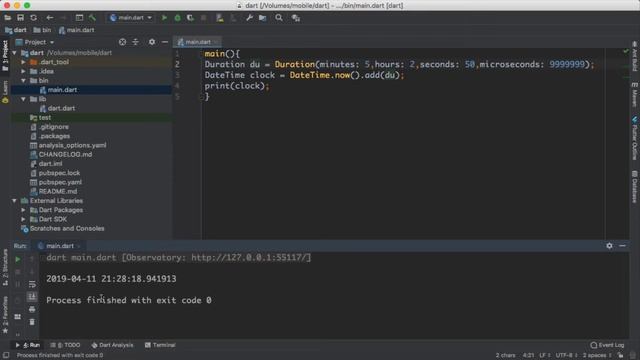
Task: Open the Favorites side tool window
Action: coord(5,315)
